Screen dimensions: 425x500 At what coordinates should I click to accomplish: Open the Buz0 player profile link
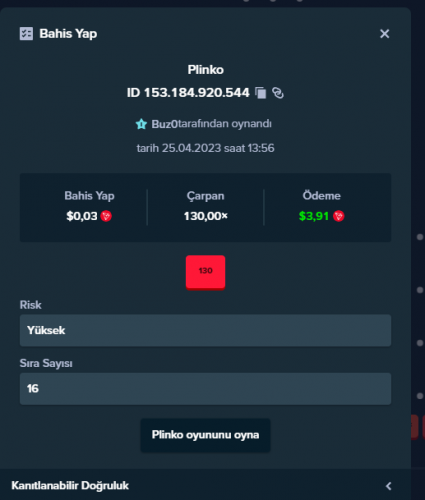165,124
